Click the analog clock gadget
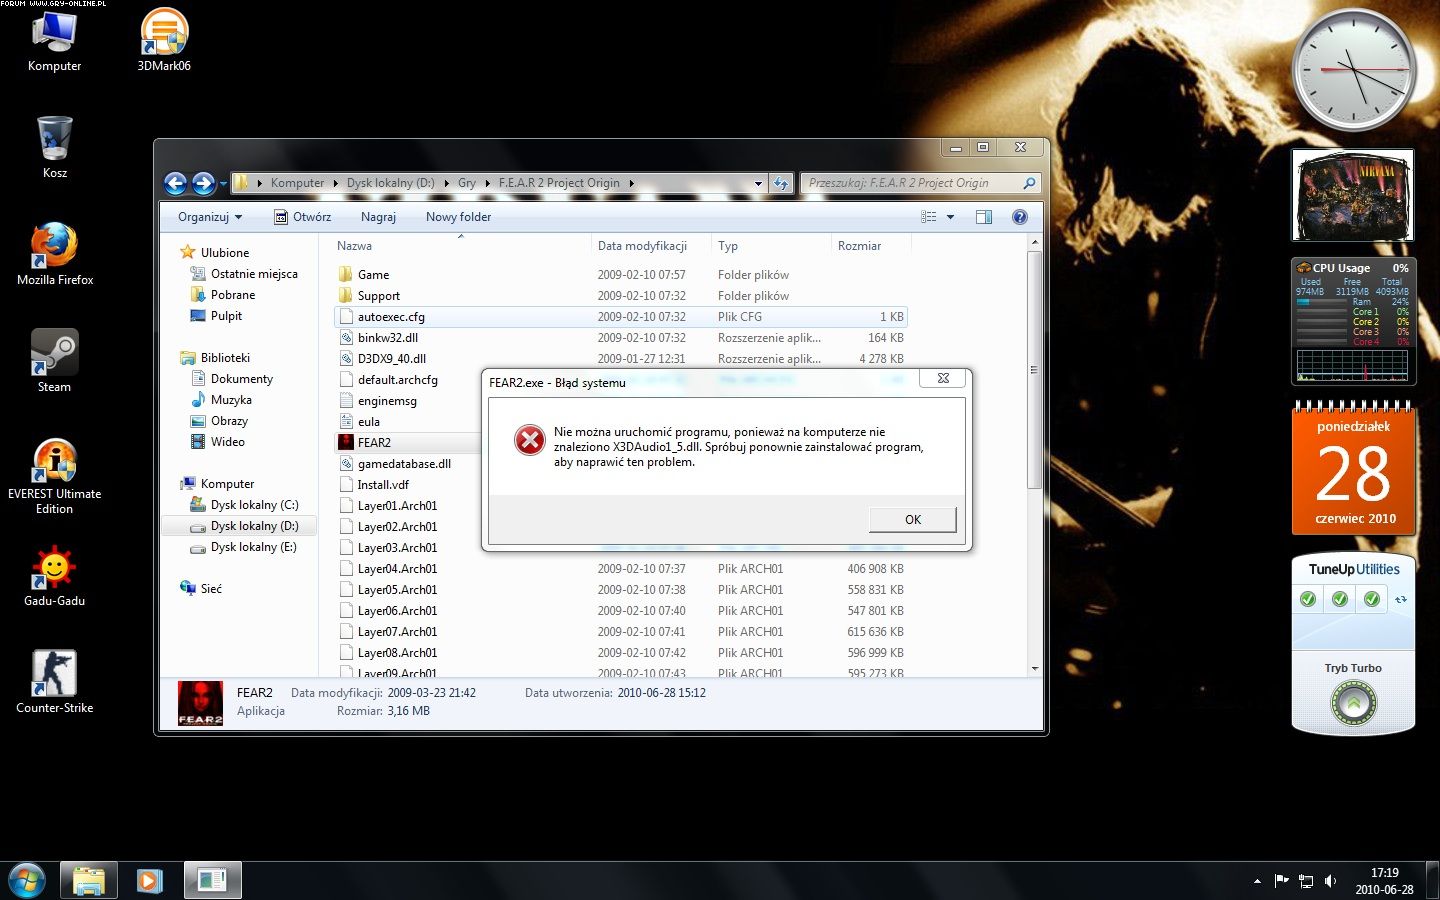 point(1354,70)
